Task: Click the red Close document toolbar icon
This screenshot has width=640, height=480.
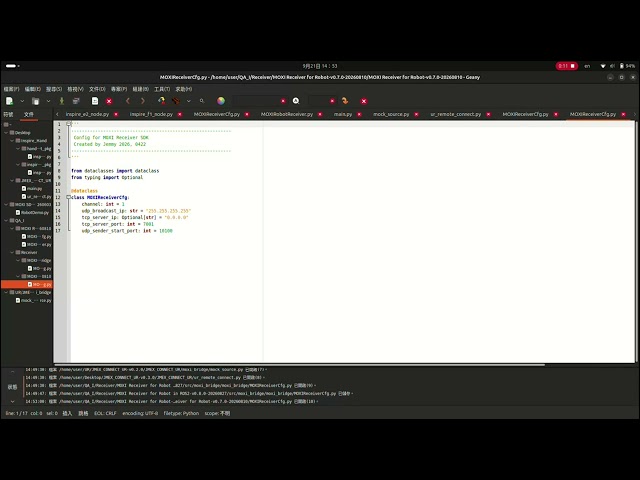Action: pos(109,101)
